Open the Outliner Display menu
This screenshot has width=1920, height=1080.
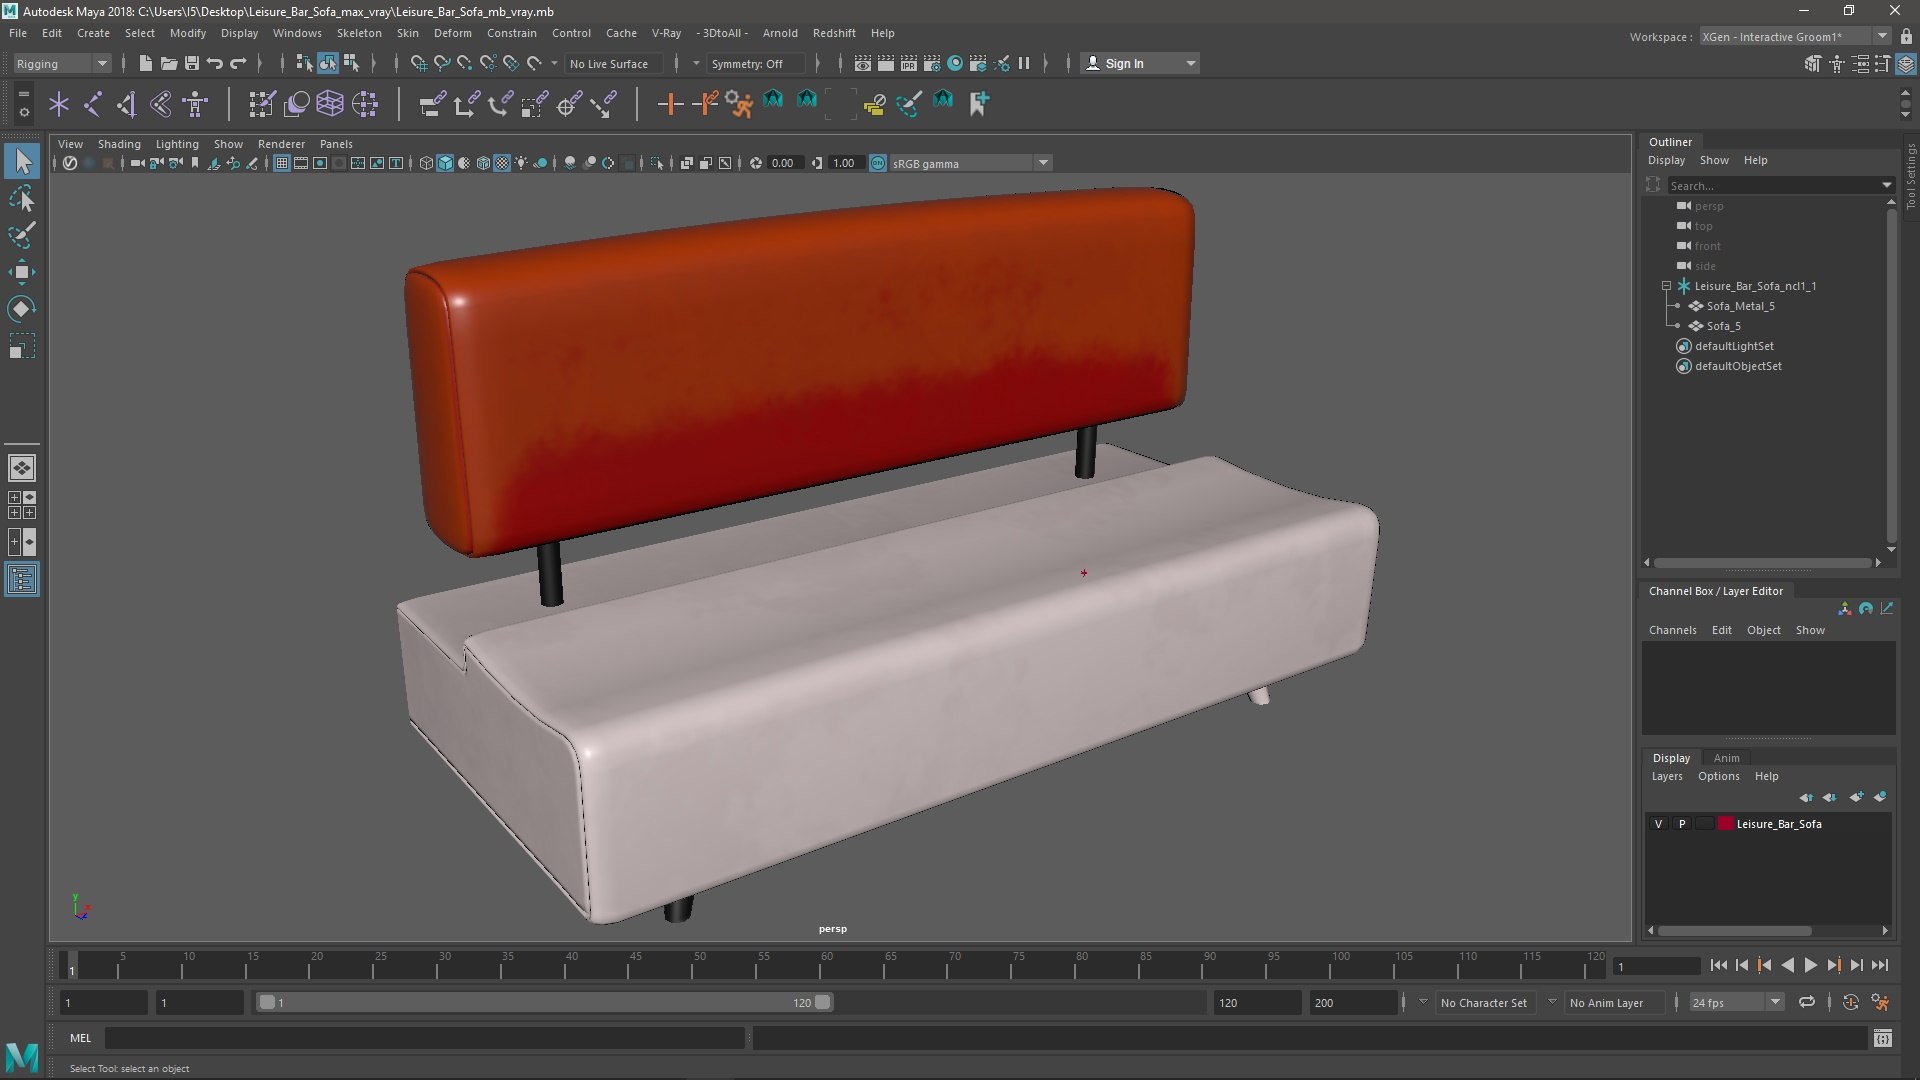coord(1666,160)
